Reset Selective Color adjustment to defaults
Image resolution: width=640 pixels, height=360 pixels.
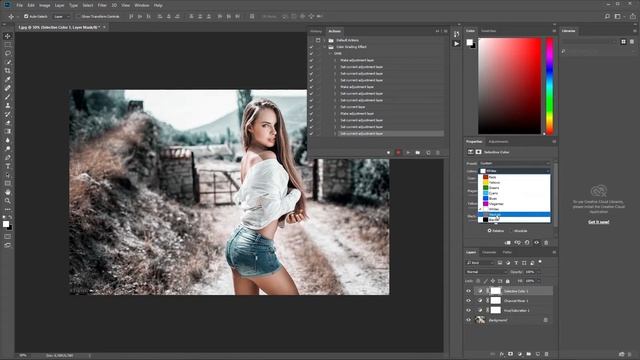pos(527,242)
